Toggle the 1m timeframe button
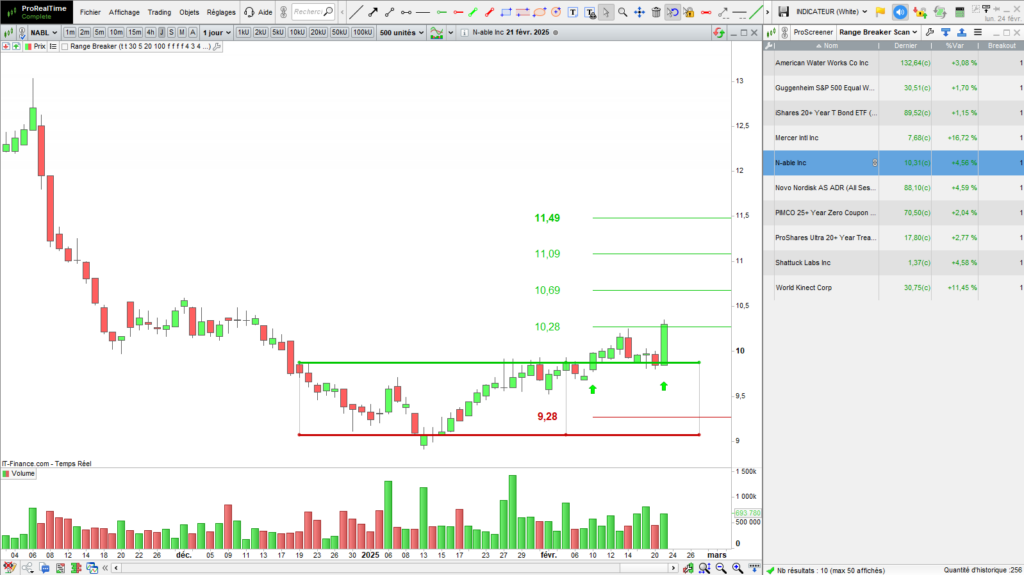 pyautogui.click(x=69, y=32)
